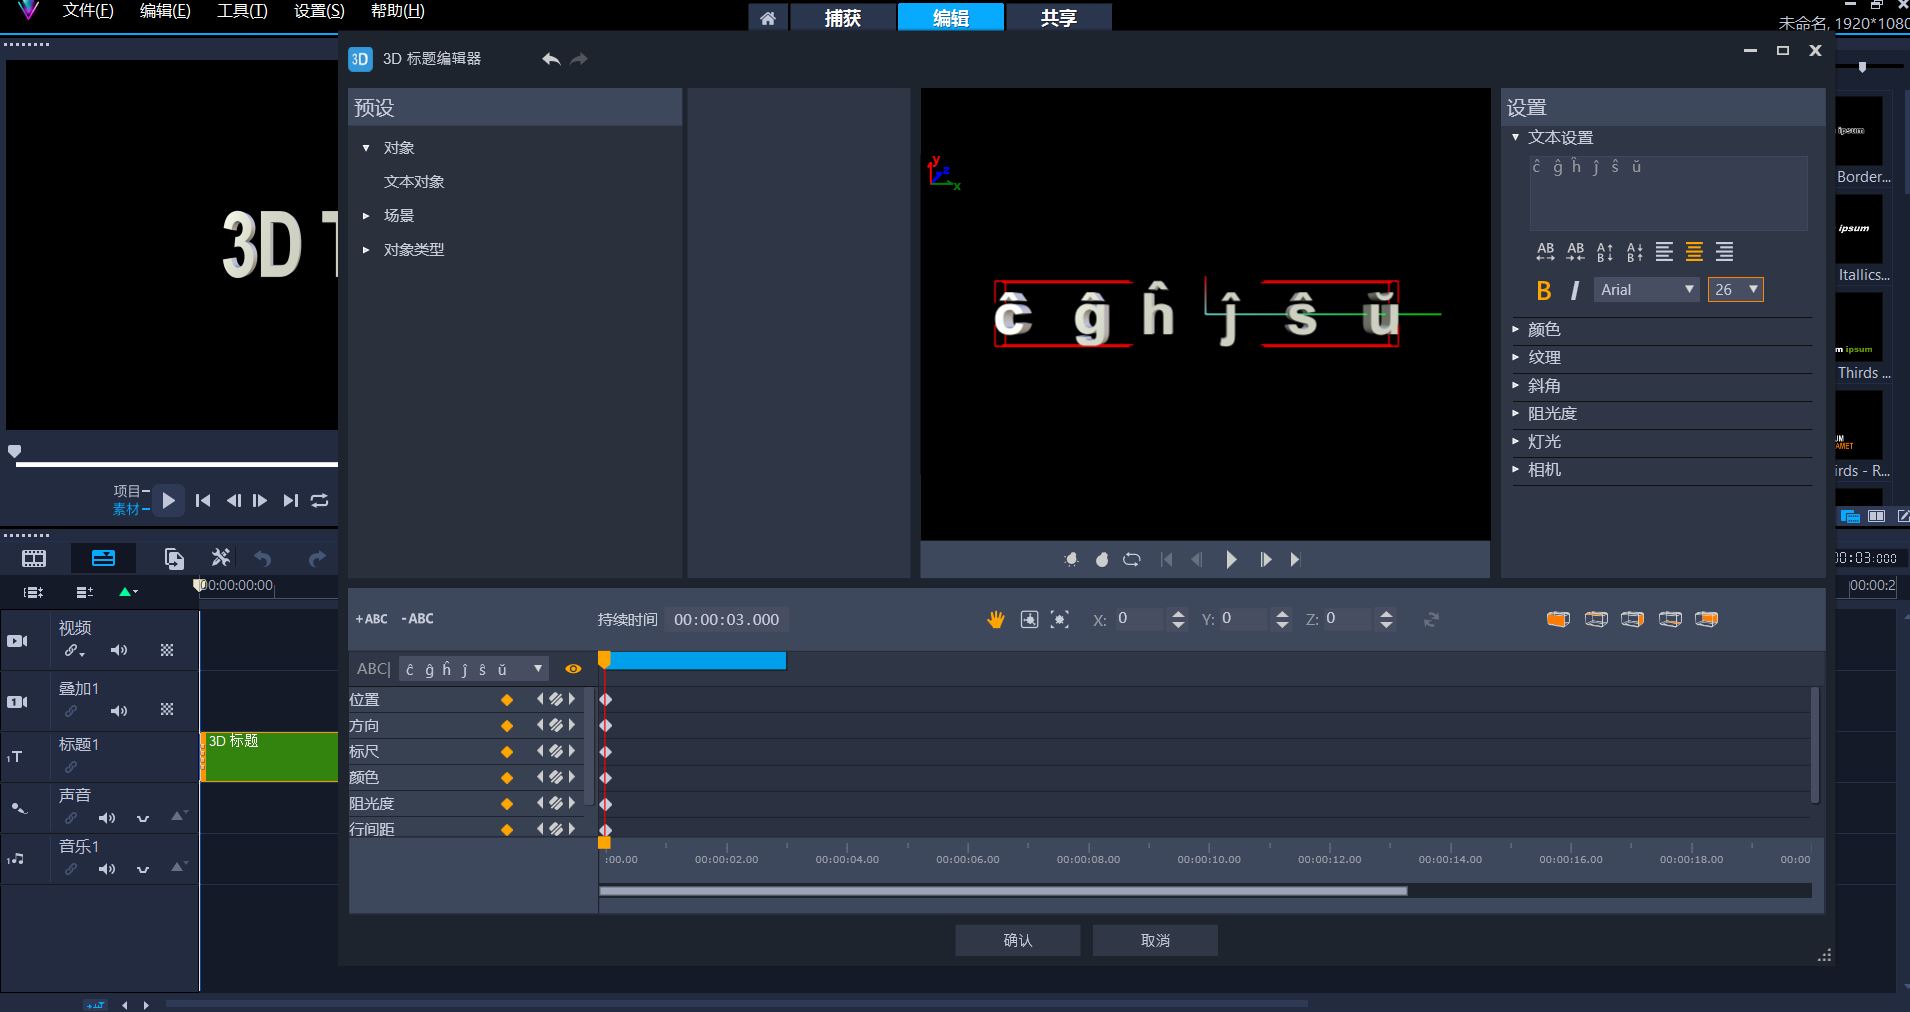Open the font size 26 dropdown

tap(1735, 290)
